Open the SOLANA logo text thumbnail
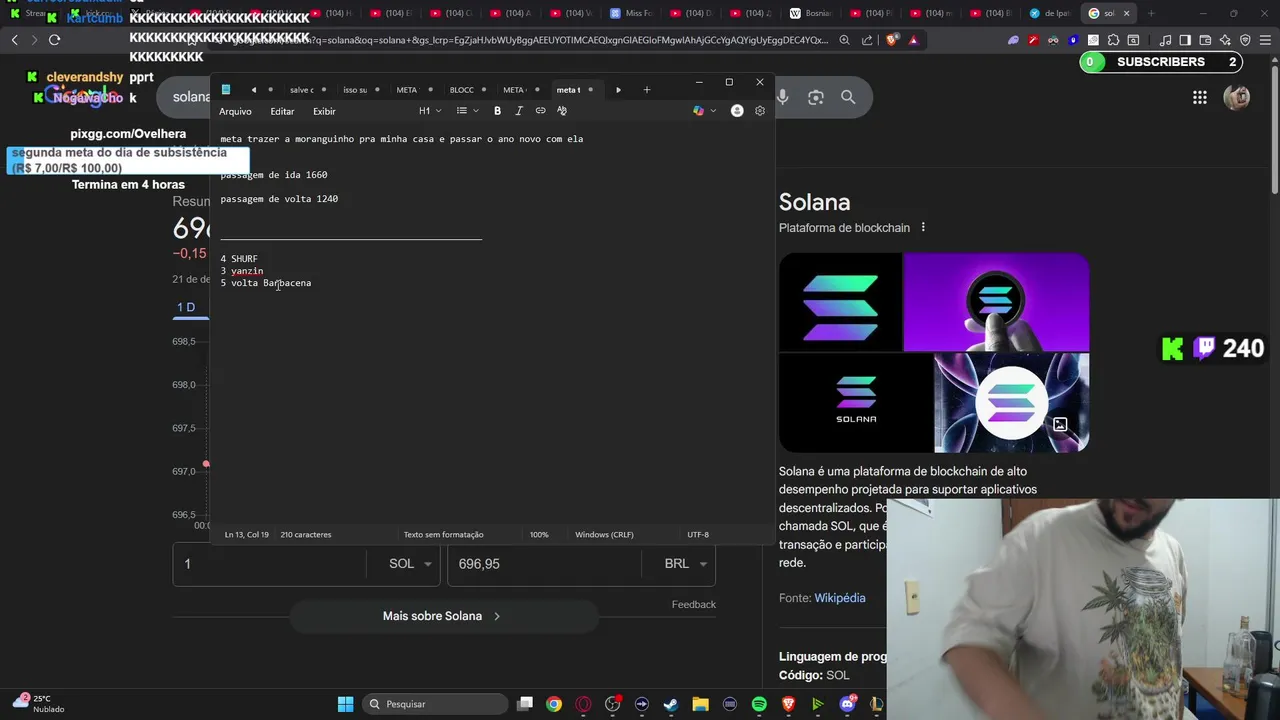This screenshot has height=720, width=1280. click(x=855, y=403)
